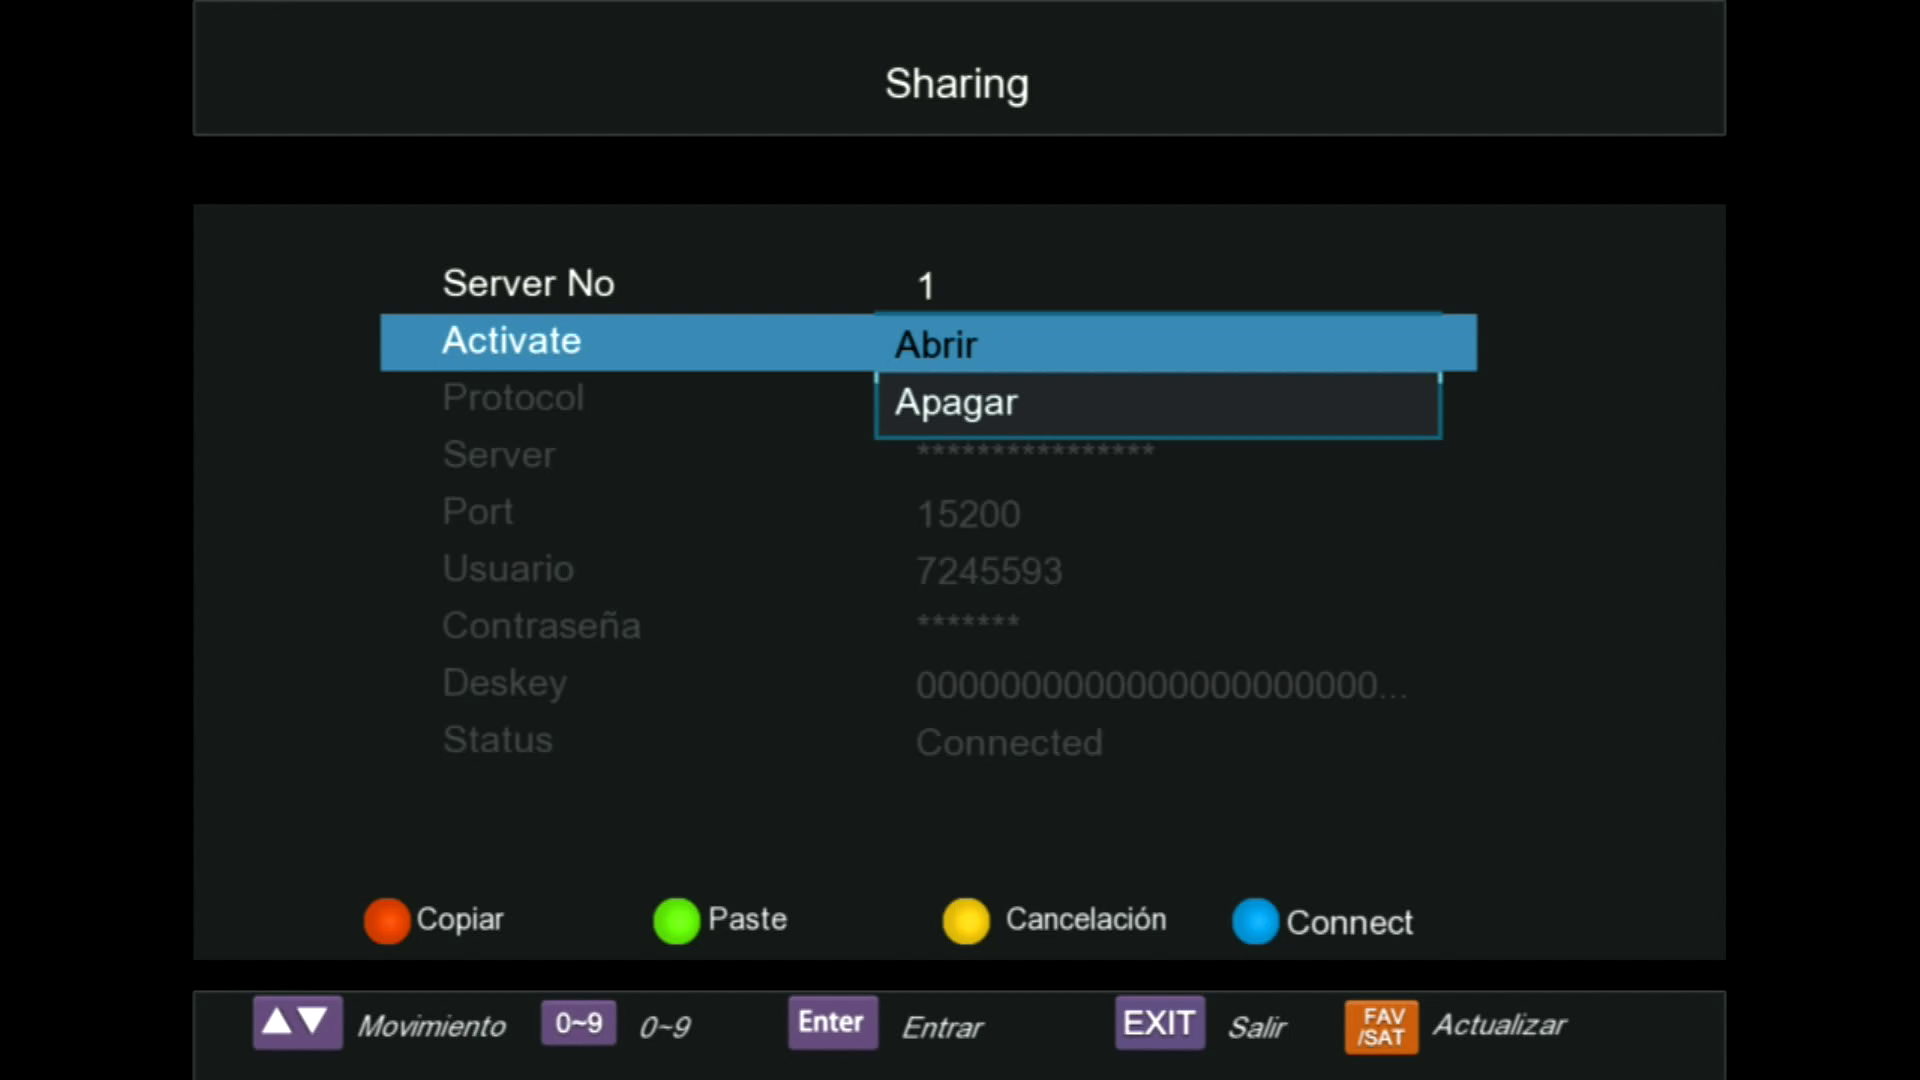1920x1080 pixels.
Task: Change the Server No value 1
Action: [x=926, y=286]
